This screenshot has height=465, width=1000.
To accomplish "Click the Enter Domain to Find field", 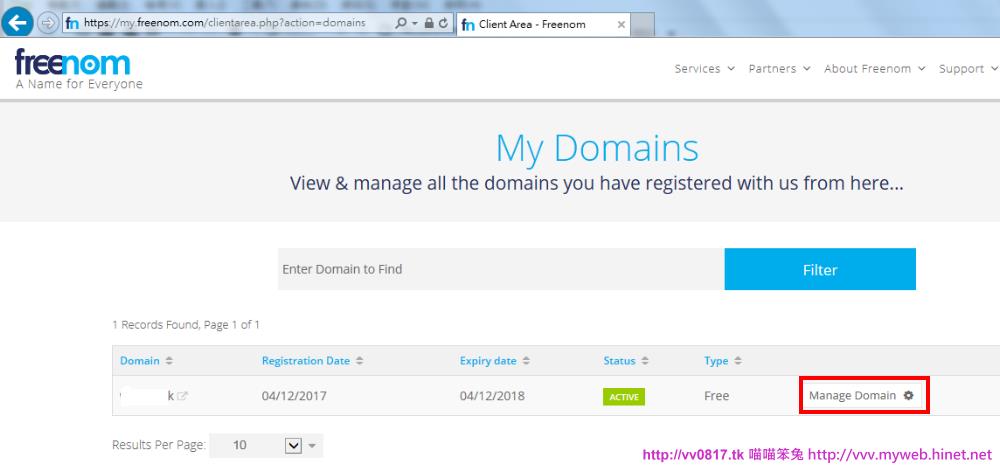I will coord(501,269).
